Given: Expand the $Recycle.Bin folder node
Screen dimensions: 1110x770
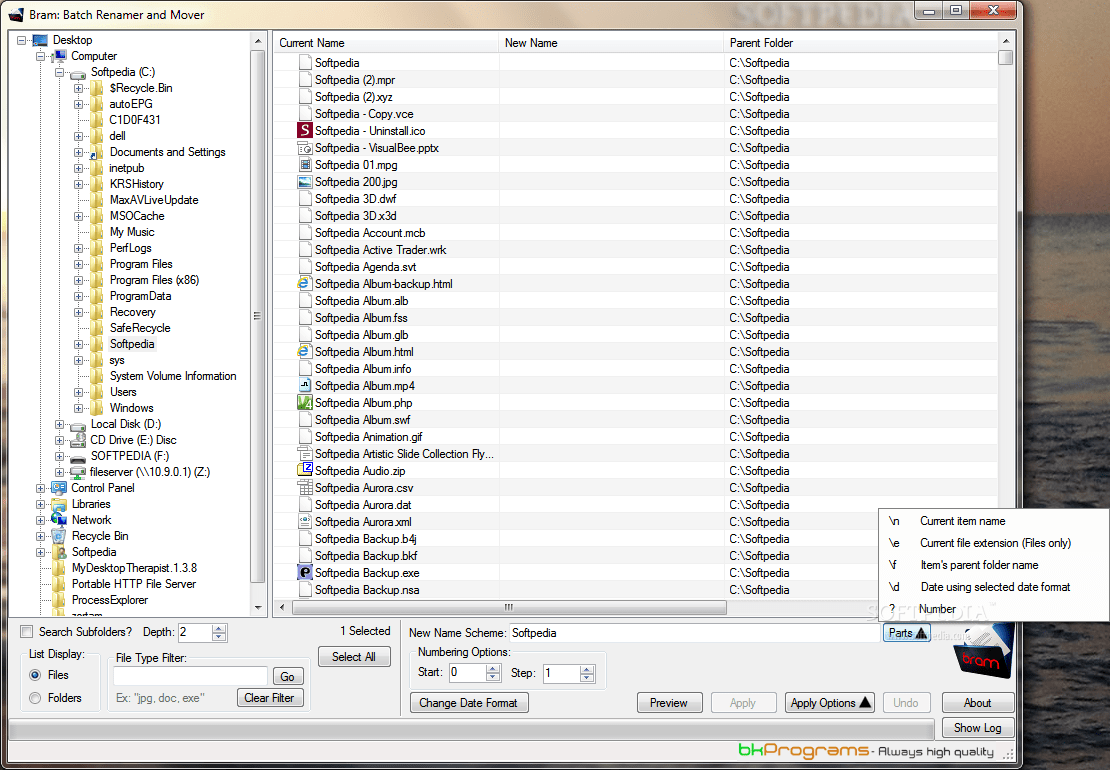Looking at the screenshot, I should pos(79,88).
